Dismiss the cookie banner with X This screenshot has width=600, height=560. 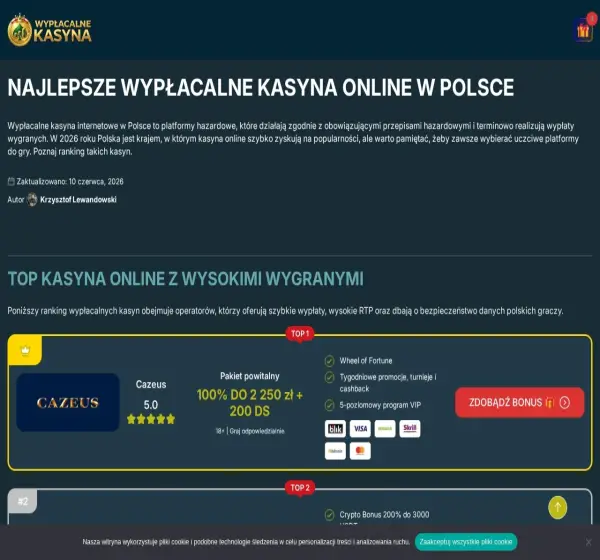[x=589, y=542]
